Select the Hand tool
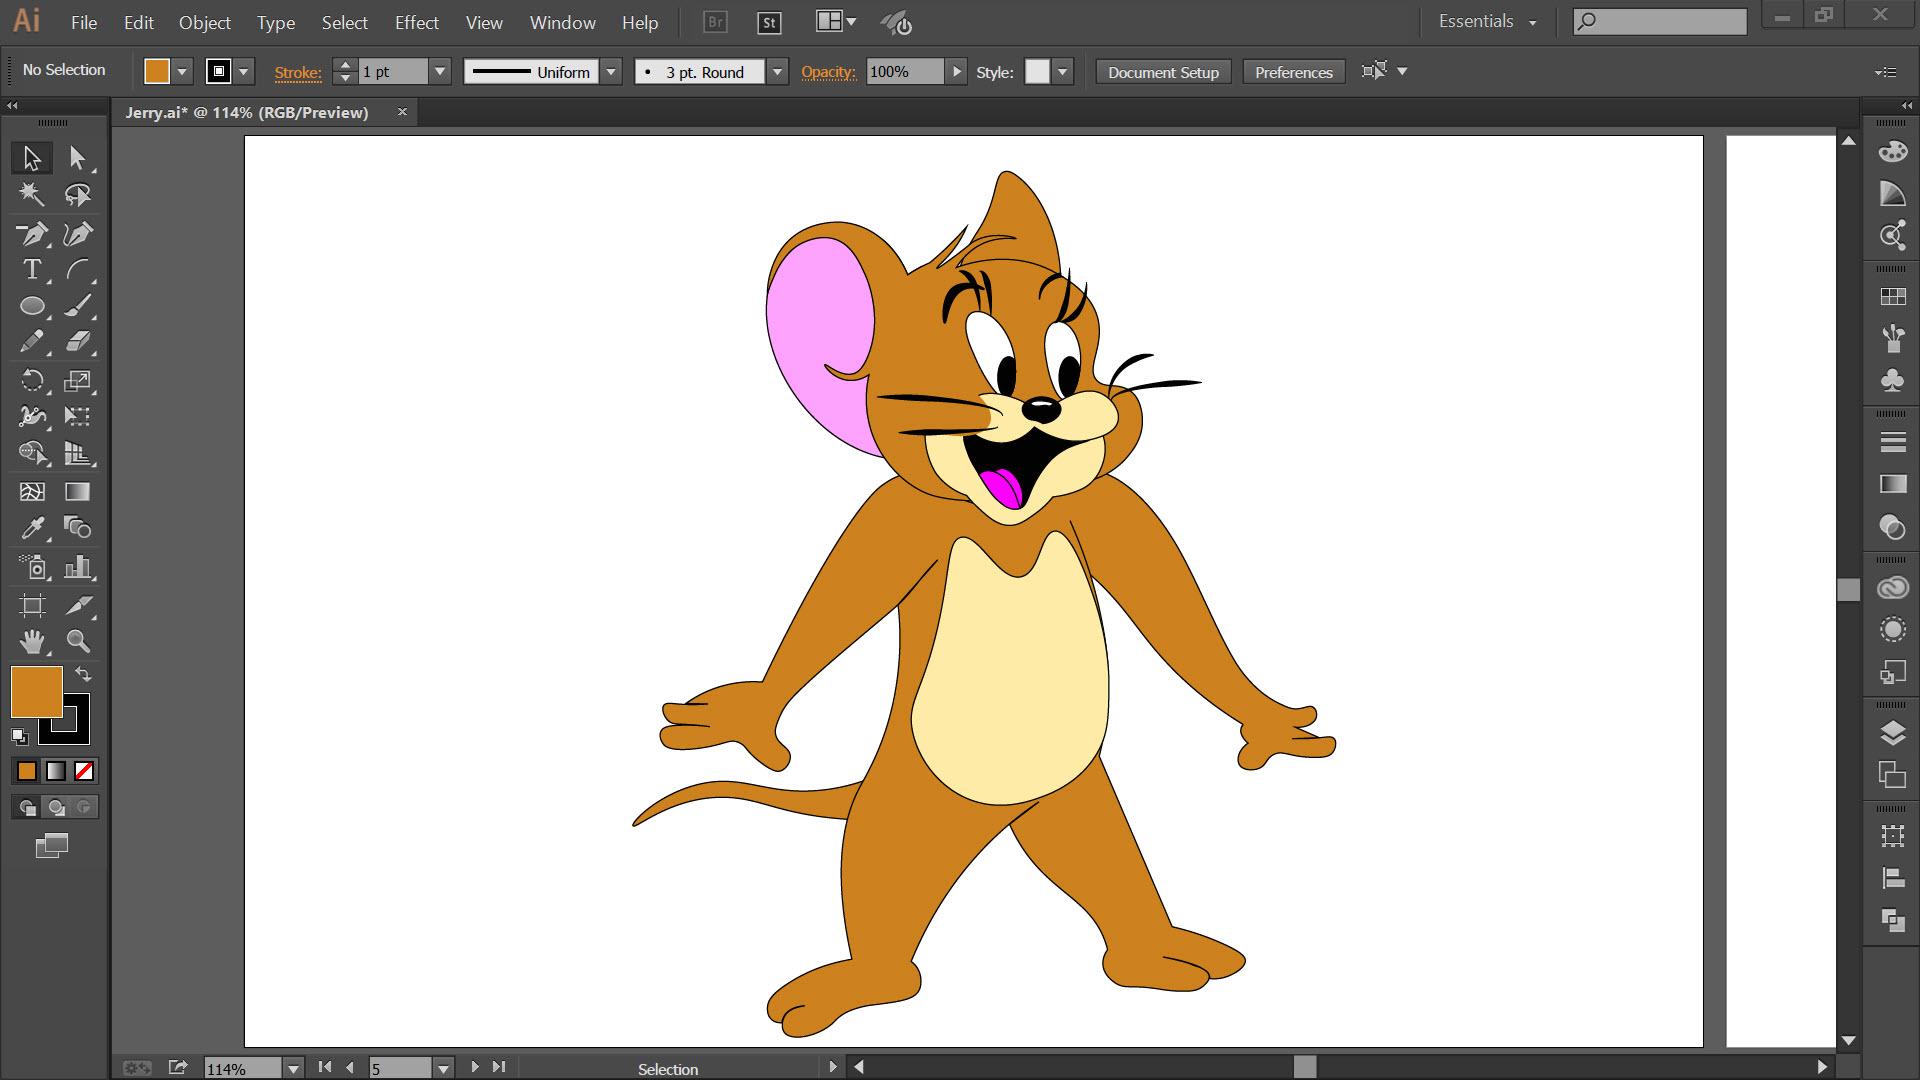 pyautogui.click(x=32, y=641)
